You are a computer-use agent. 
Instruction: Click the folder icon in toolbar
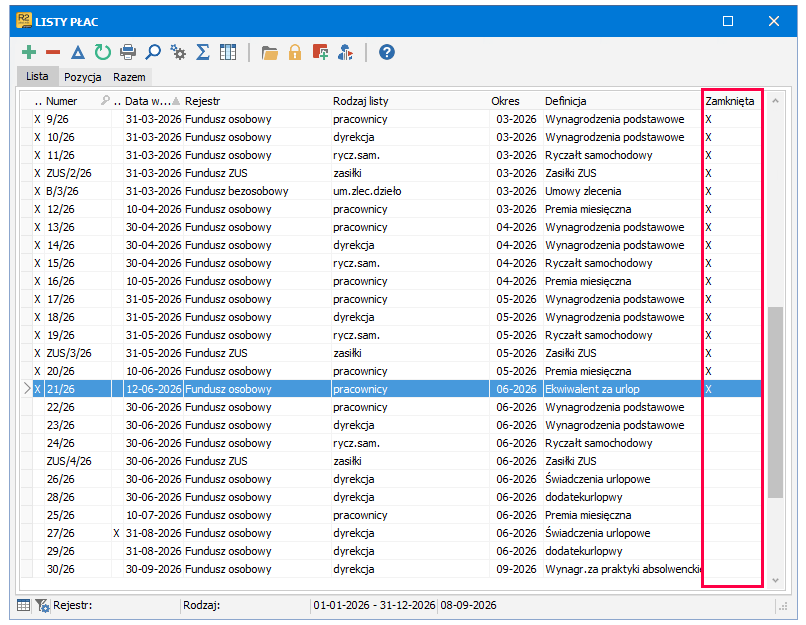point(269,52)
